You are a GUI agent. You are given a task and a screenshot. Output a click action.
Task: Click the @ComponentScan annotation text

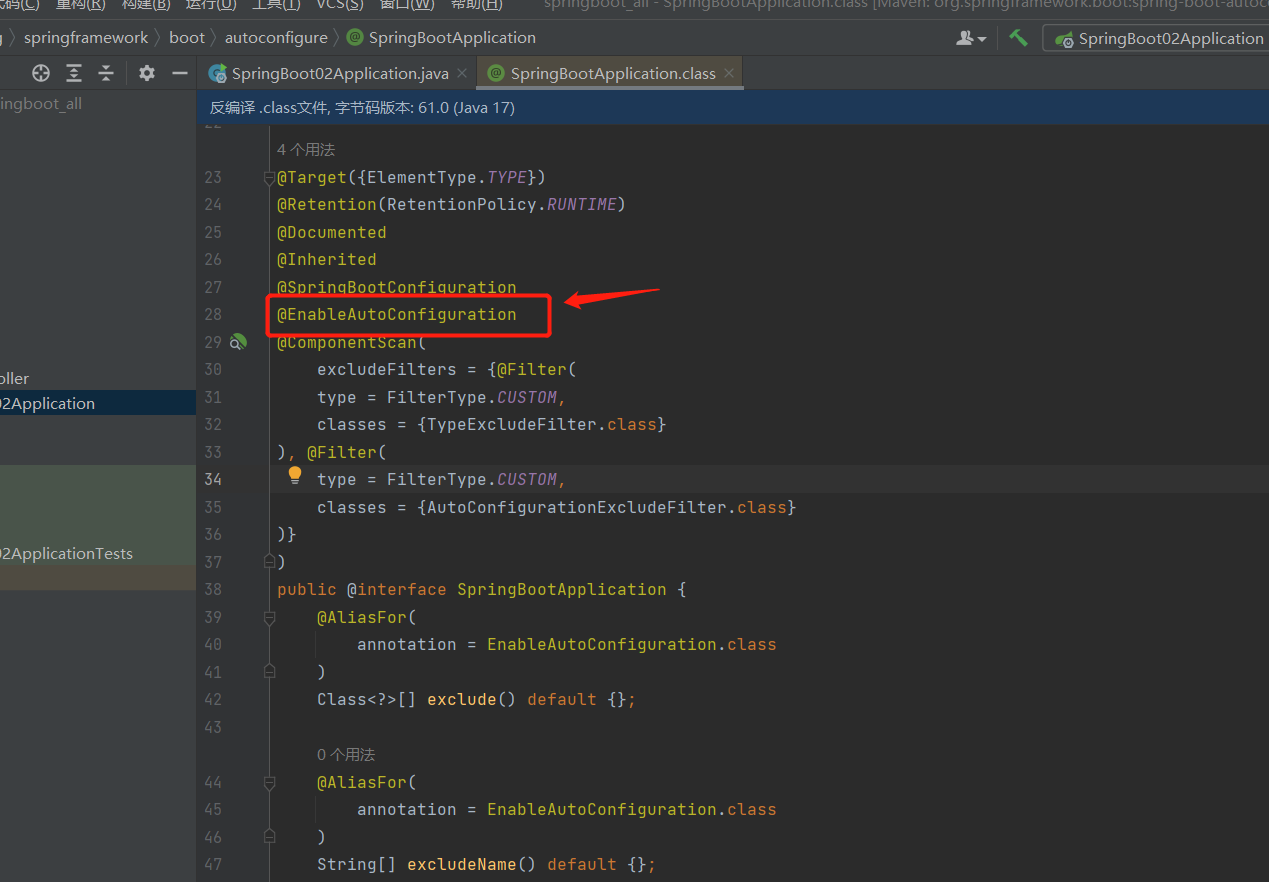(x=347, y=343)
